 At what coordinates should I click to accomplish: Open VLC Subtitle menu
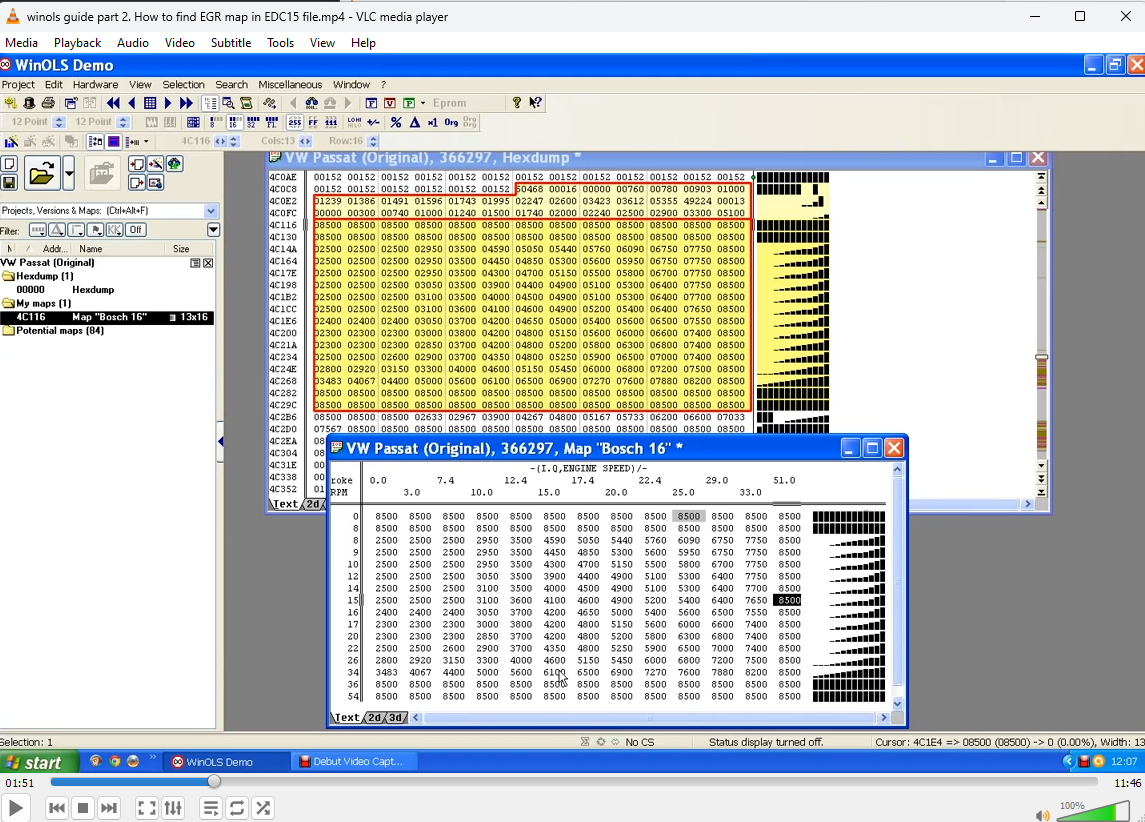231,43
